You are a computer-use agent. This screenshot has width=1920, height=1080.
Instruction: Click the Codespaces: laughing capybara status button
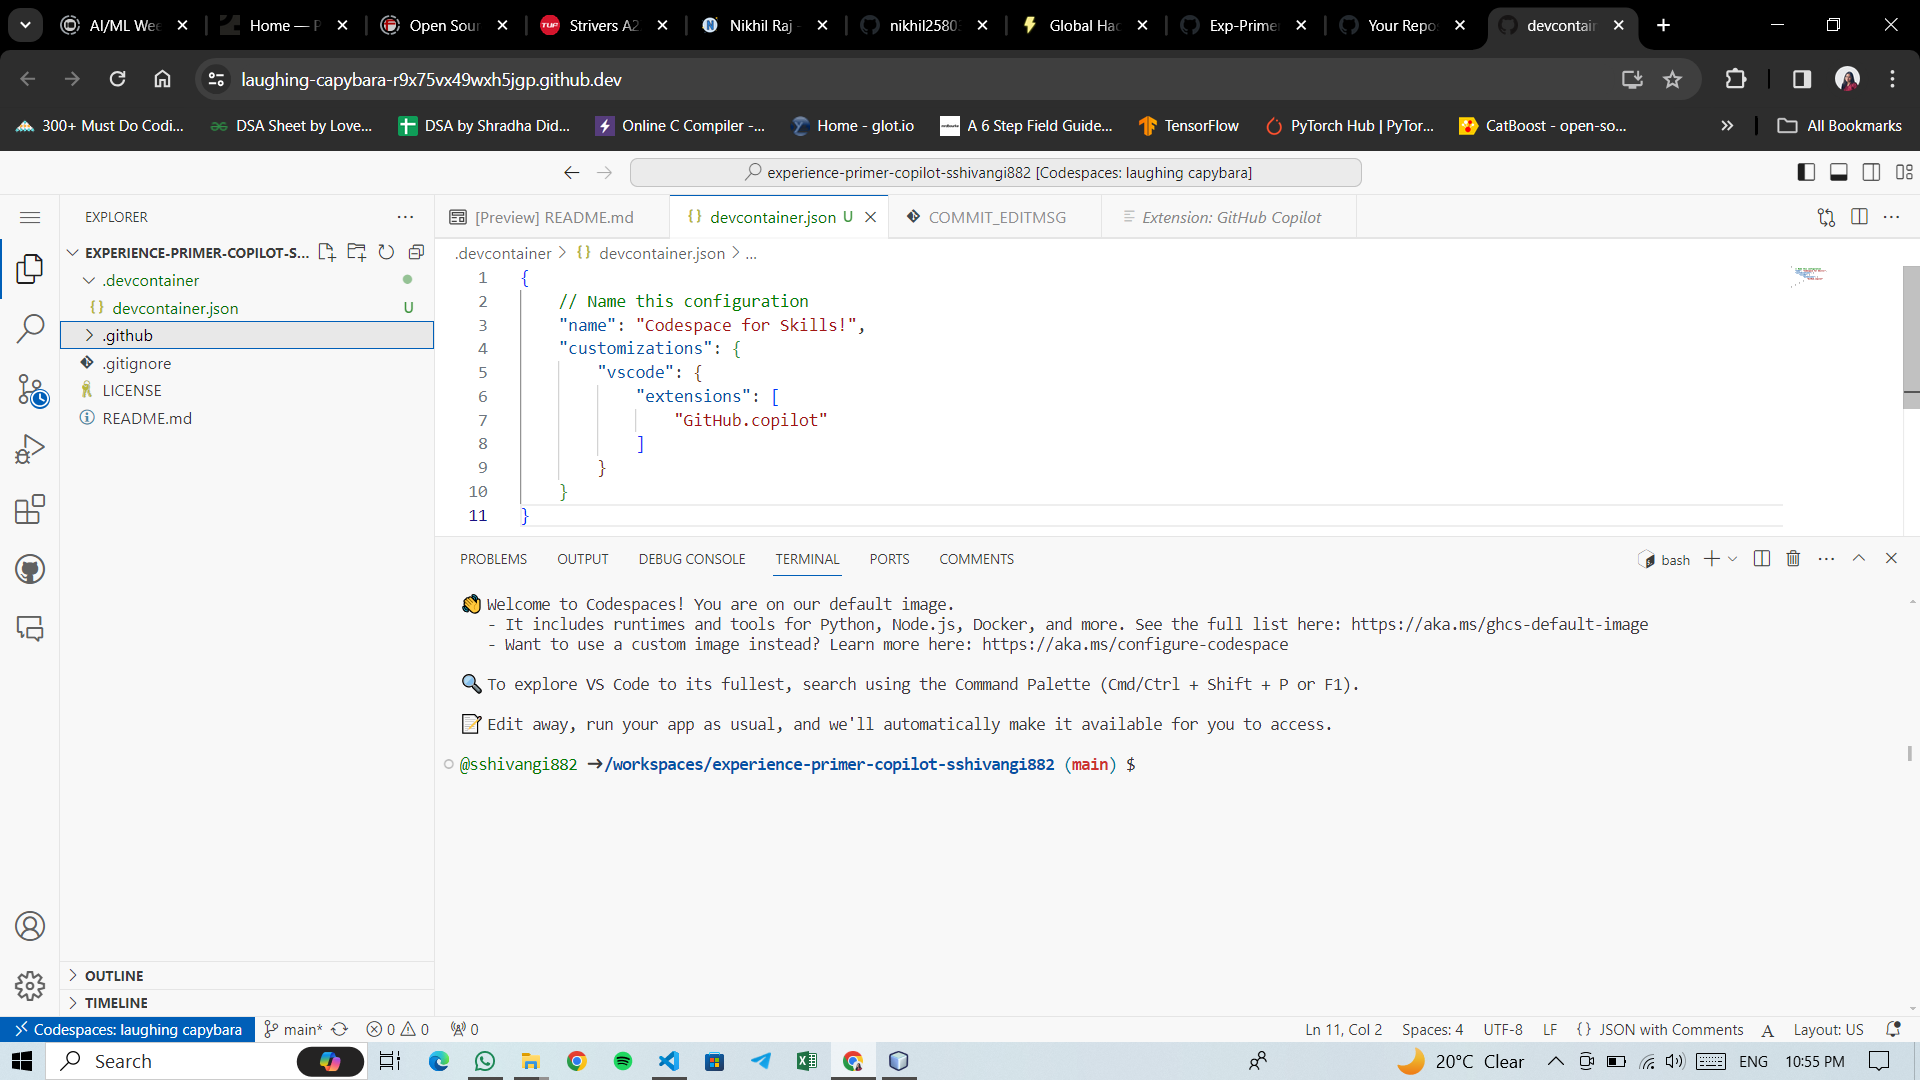[x=127, y=1029]
